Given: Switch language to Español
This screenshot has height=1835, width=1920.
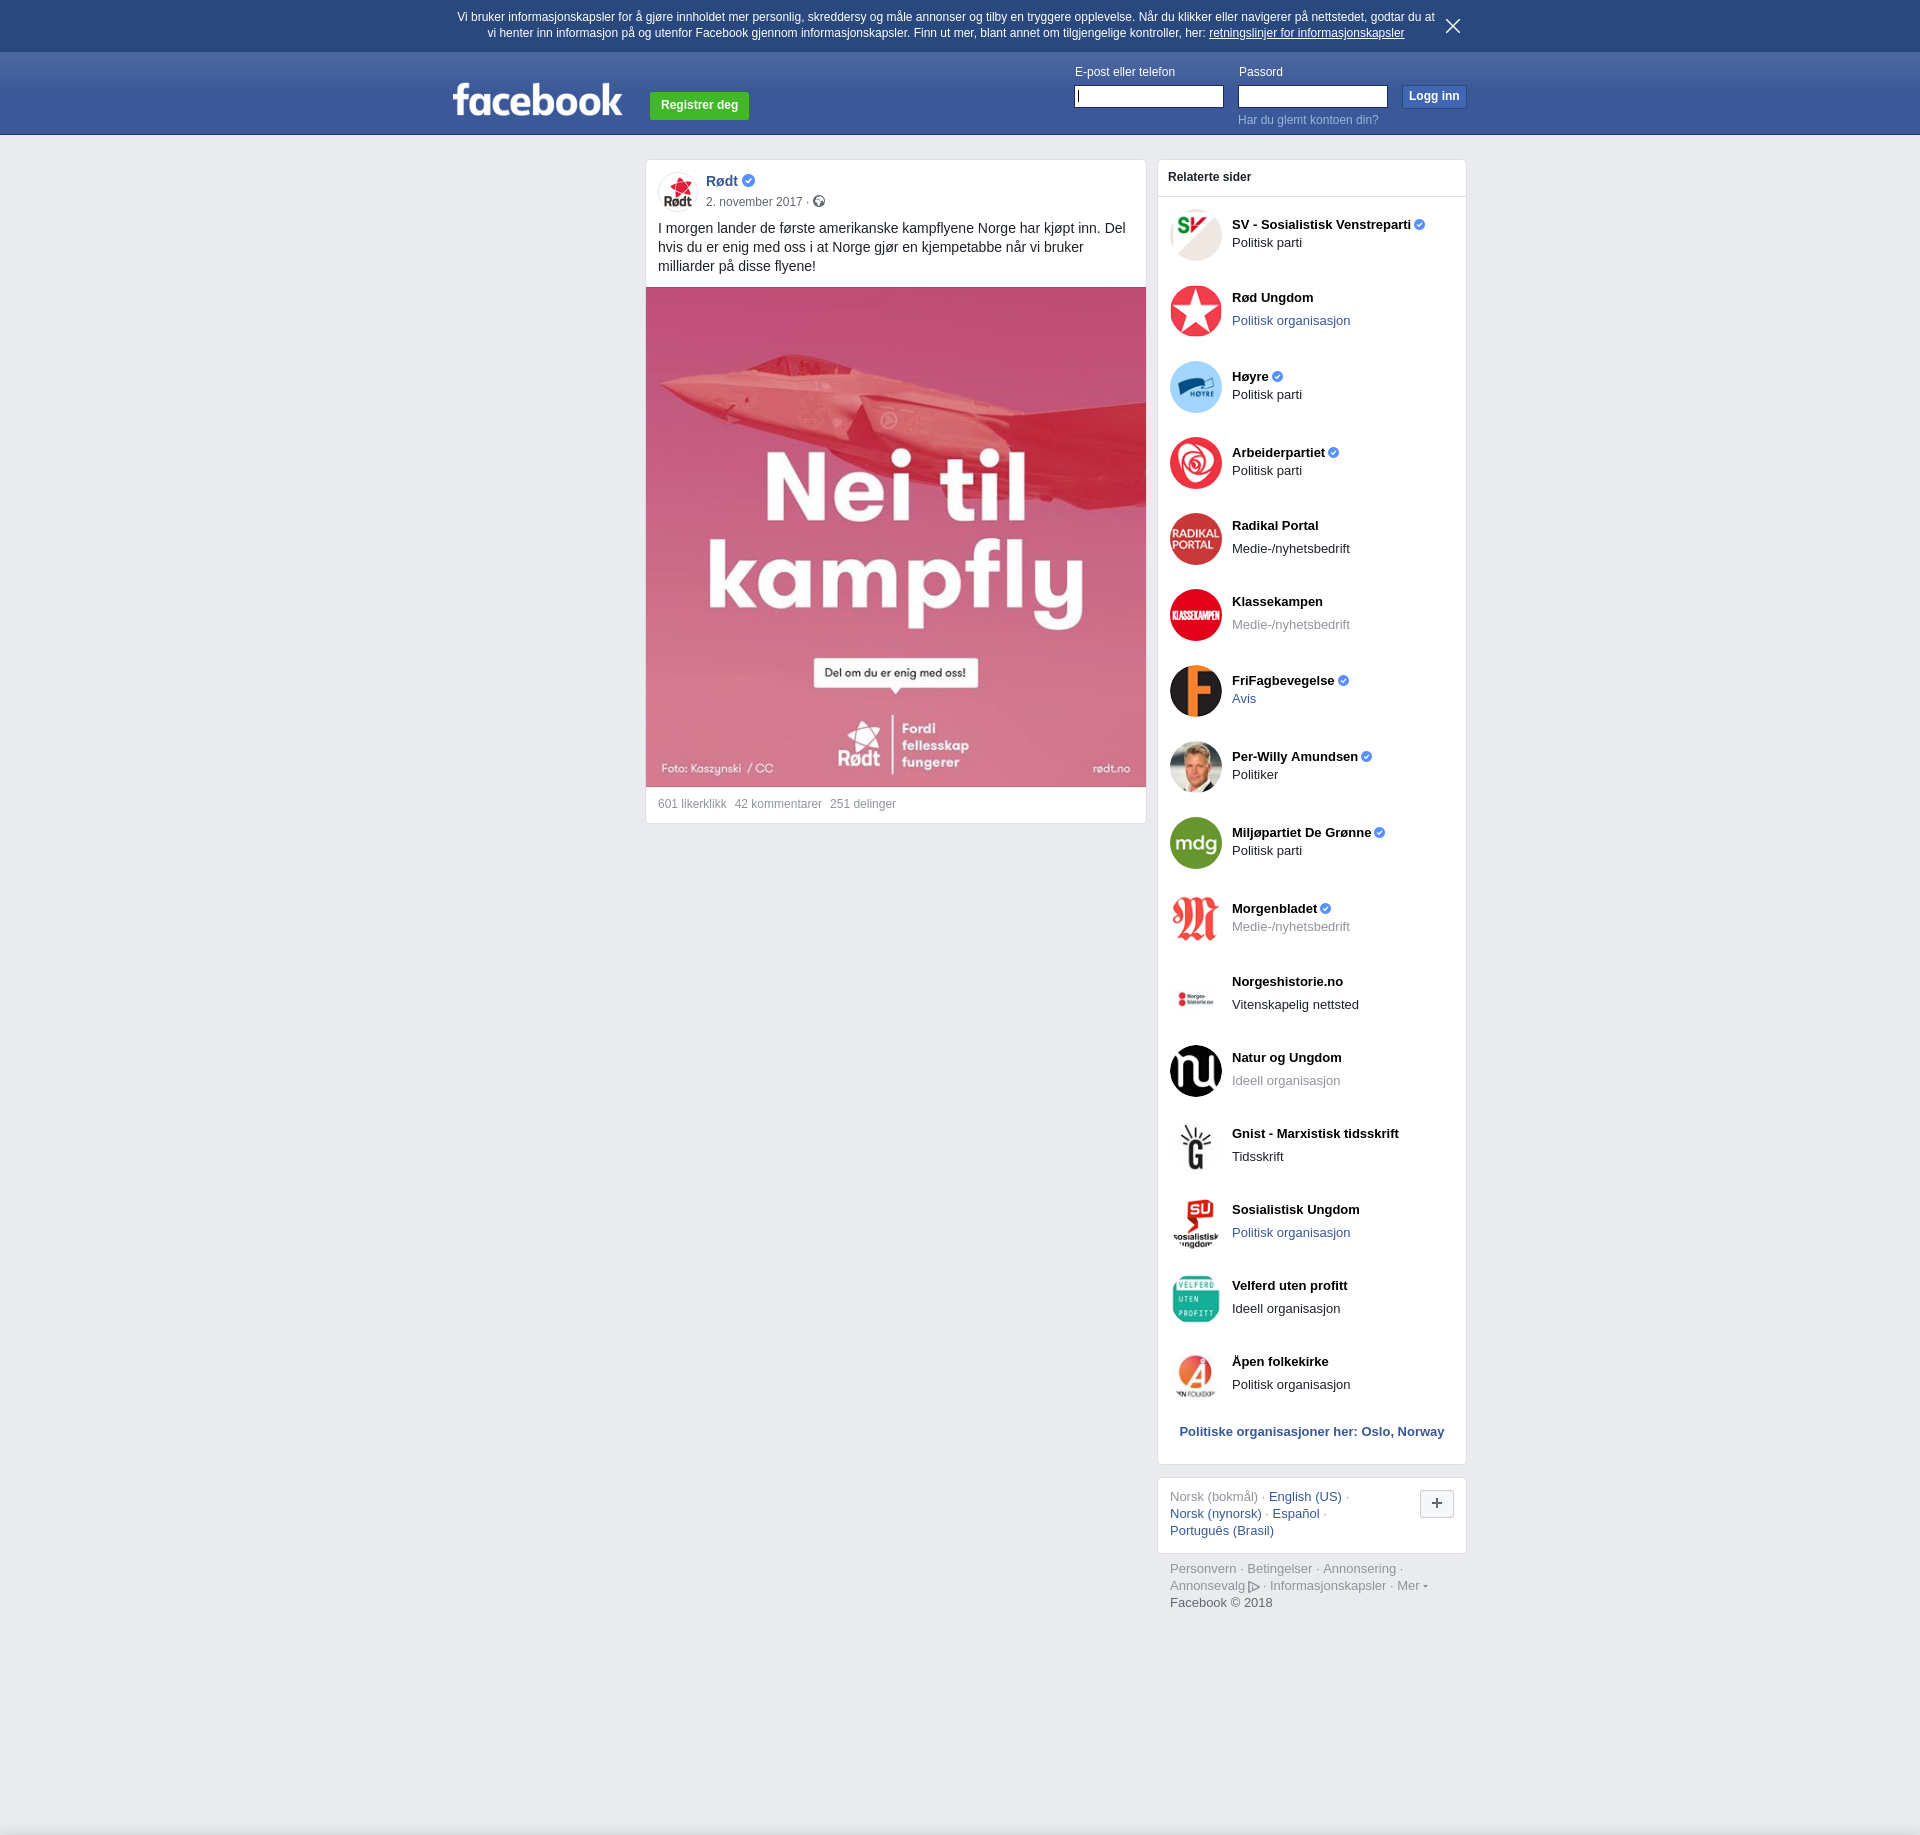Looking at the screenshot, I should (1295, 1514).
